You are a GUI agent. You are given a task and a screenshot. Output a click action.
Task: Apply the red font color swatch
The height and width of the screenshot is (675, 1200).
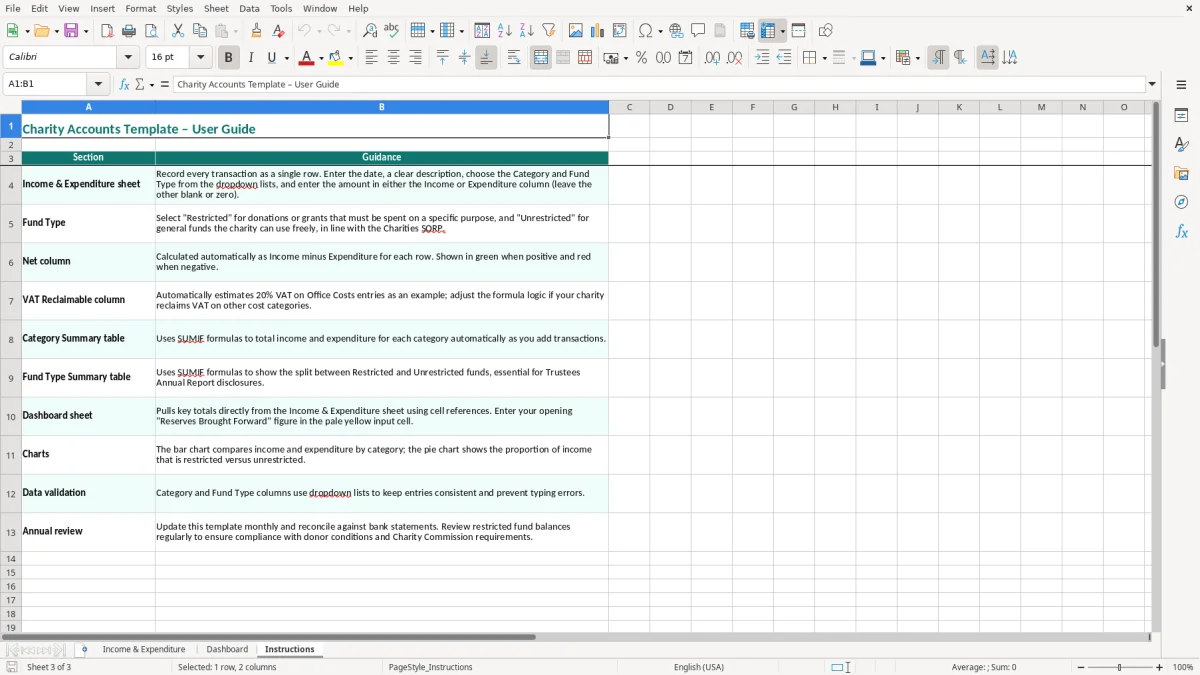pyautogui.click(x=307, y=58)
